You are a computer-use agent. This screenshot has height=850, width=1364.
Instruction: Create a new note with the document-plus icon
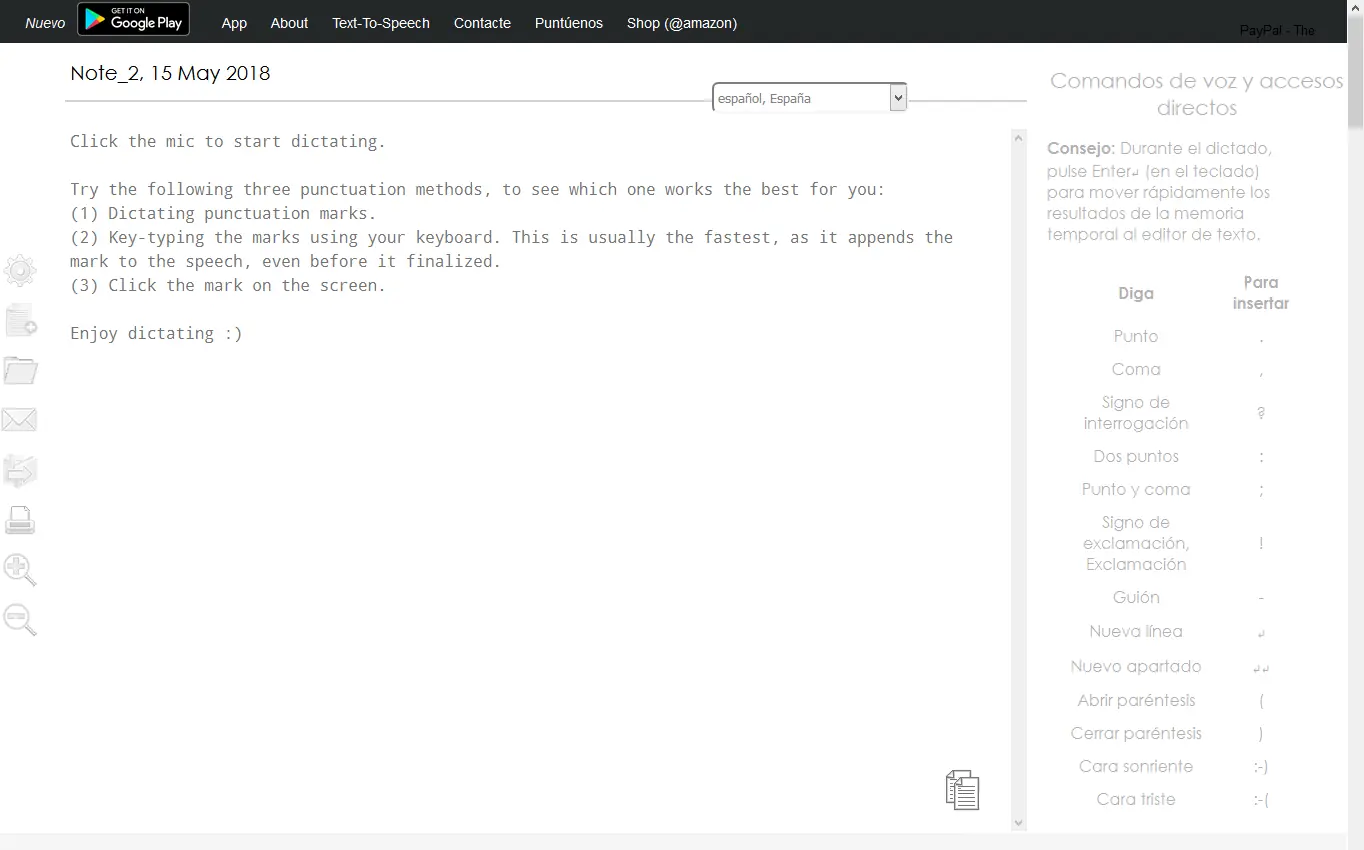coord(21,320)
